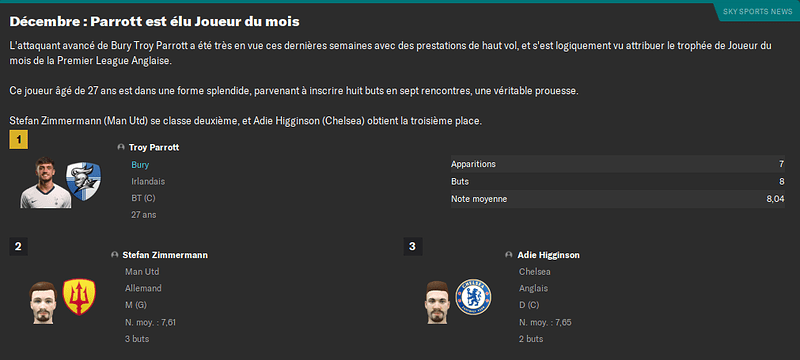Click the Apparitions stat row

click(618, 164)
